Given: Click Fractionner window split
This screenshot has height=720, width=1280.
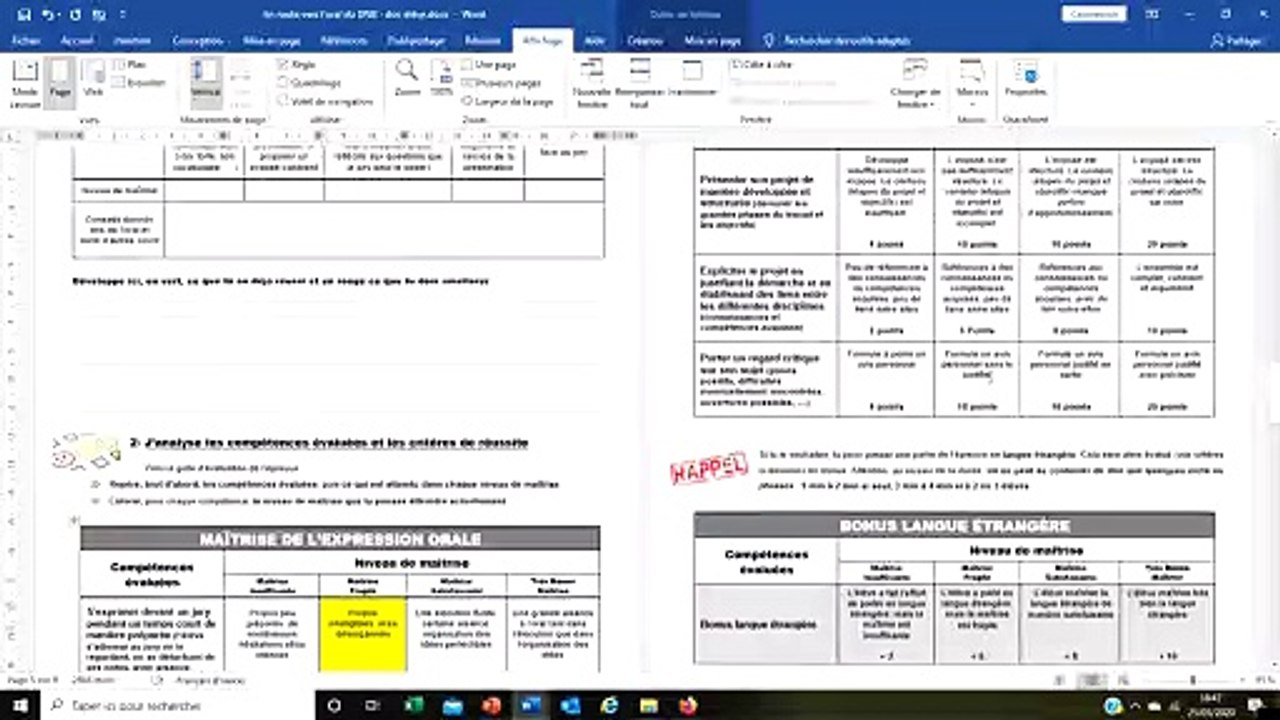Looking at the screenshot, I should pos(692,78).
